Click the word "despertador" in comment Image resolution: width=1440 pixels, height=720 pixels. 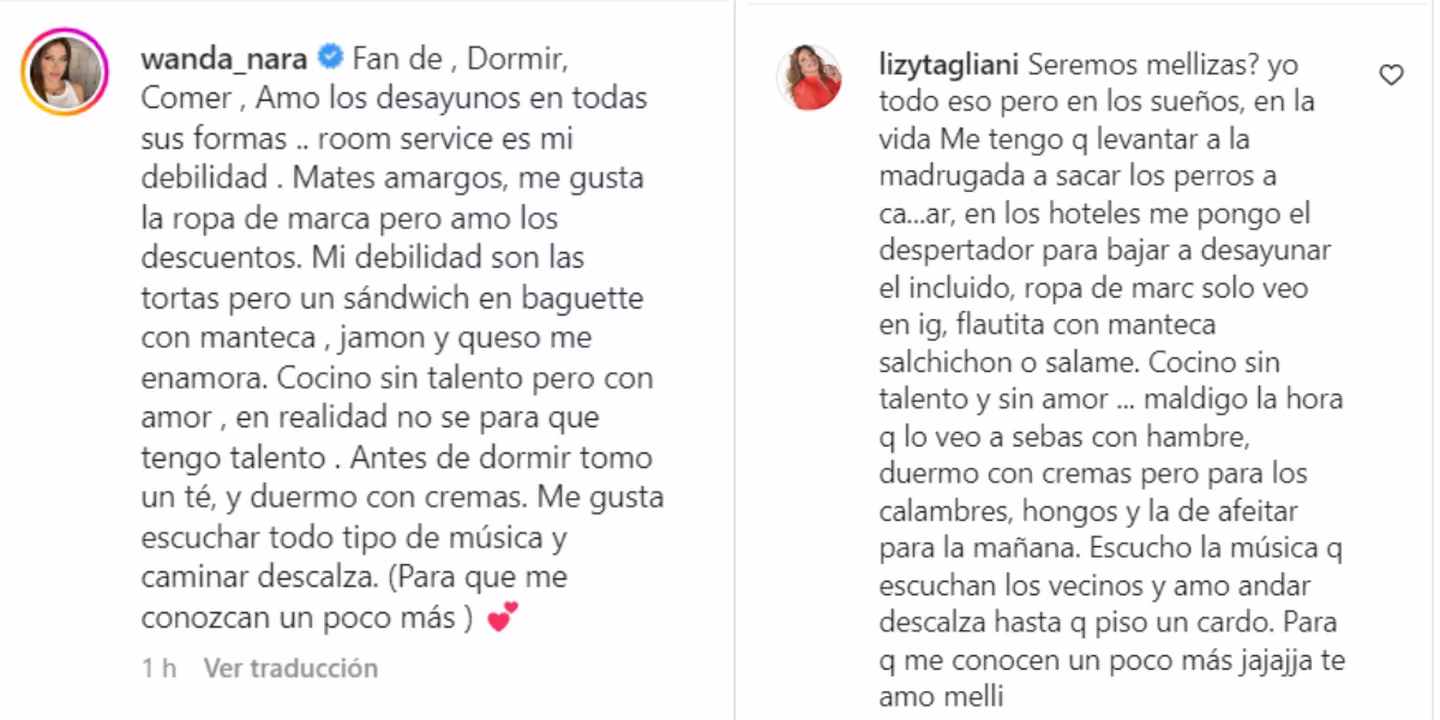pyautogui.click(x=958, y=250)
